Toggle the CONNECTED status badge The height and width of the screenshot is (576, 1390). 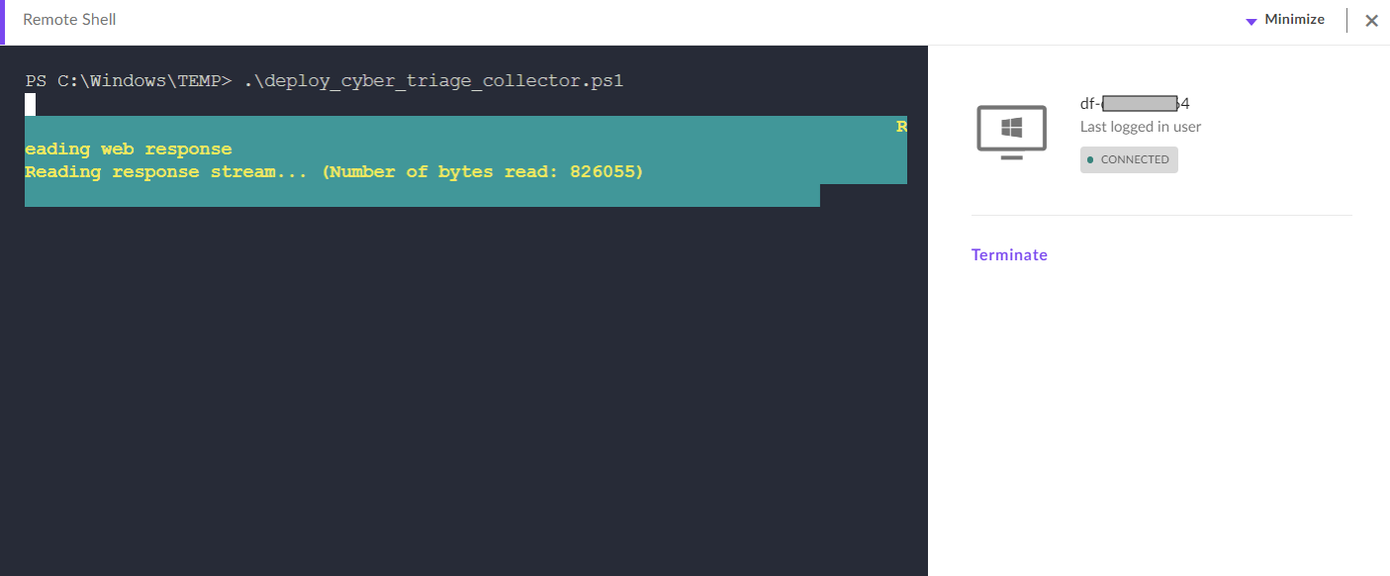pyautogui.click(x=1128, y=160)
